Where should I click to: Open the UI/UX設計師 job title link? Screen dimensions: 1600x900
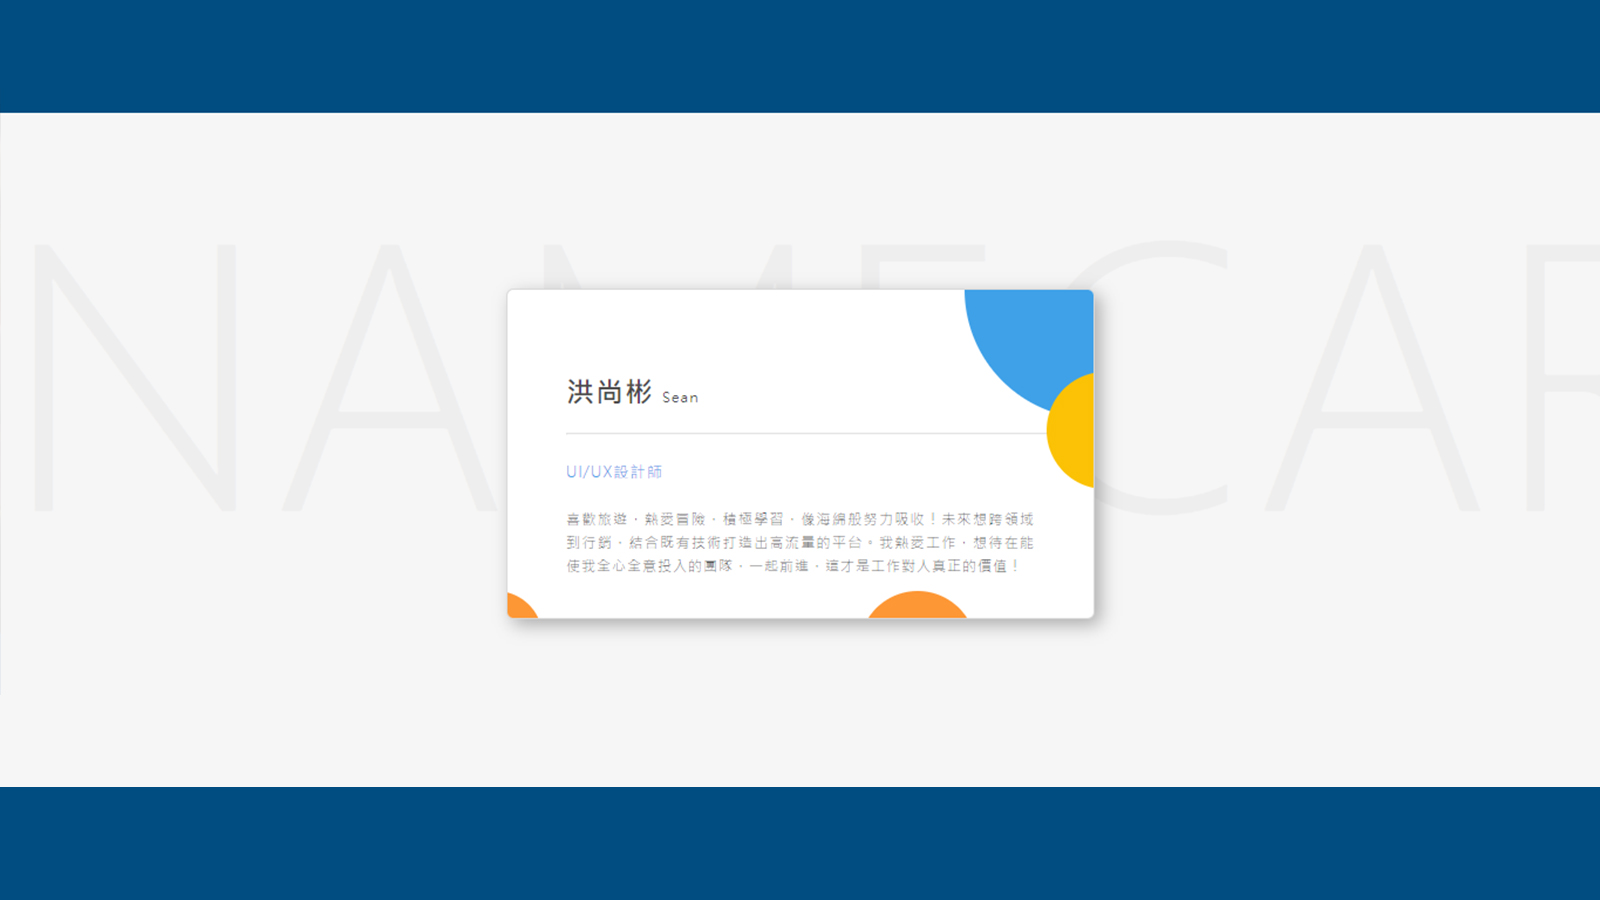click(x=614, y=472)
